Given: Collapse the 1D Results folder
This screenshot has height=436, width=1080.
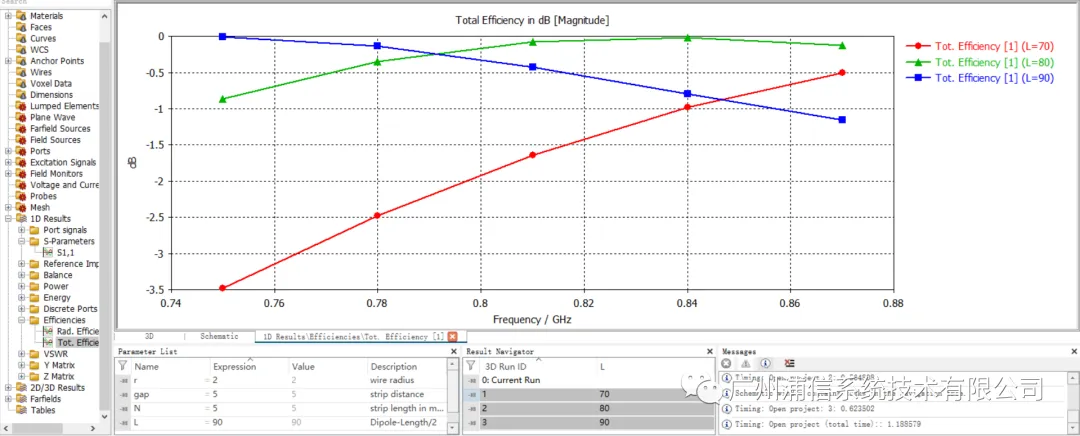Looking at the screenshot, I should click(x=8, y=218).
